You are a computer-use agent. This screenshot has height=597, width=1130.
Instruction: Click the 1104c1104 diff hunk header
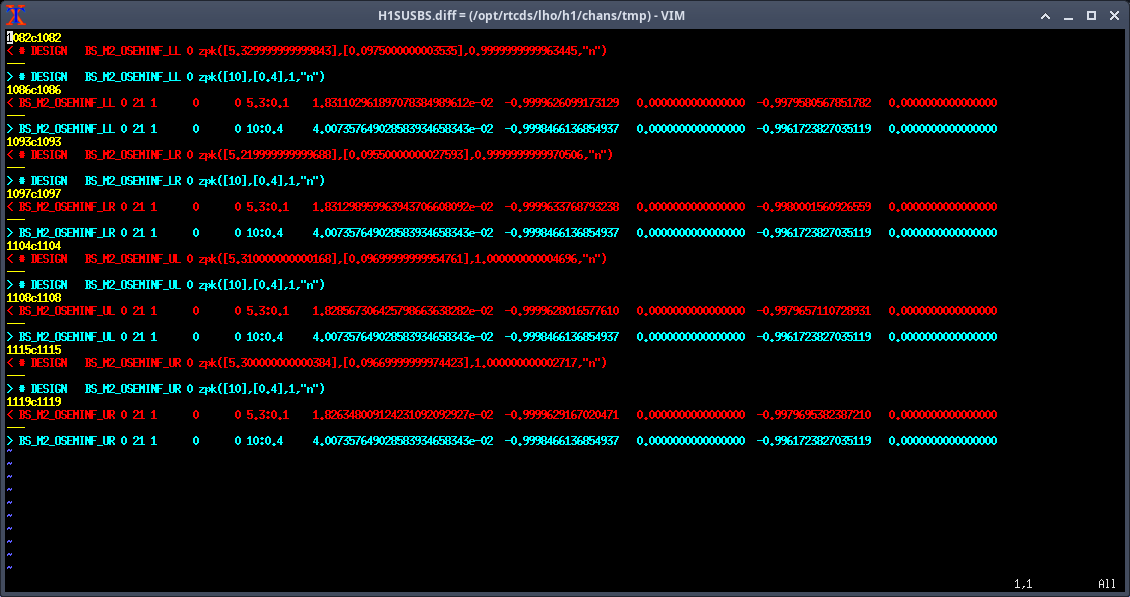coord(34,246)
